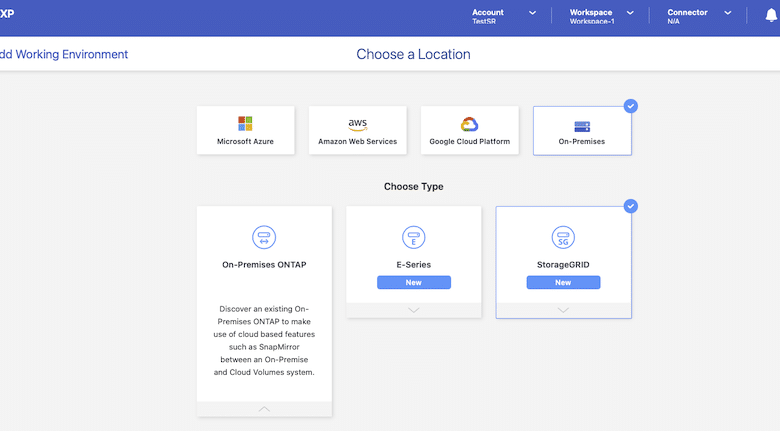Viewport: 780px width, 431px height.
Task: Click the Workspace menu label
Action: (591, 12)
